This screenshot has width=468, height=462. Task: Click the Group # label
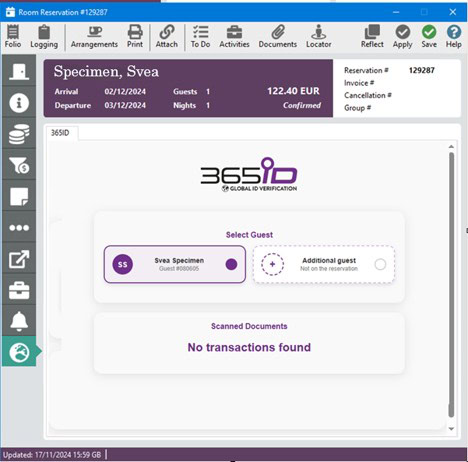[x=357, y=108]
